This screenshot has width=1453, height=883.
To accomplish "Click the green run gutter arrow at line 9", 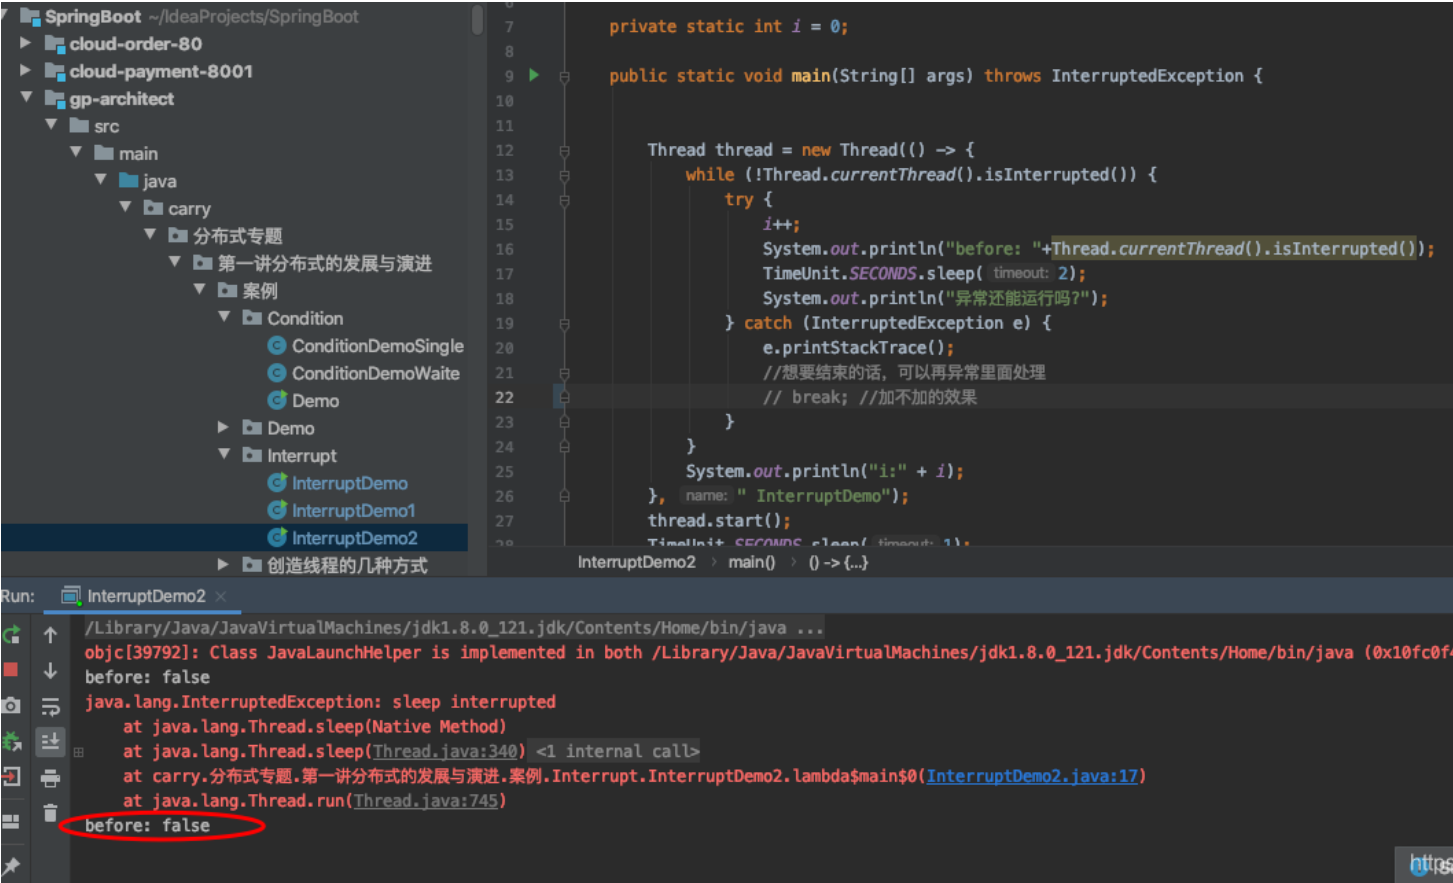I will tap(534, 75).
